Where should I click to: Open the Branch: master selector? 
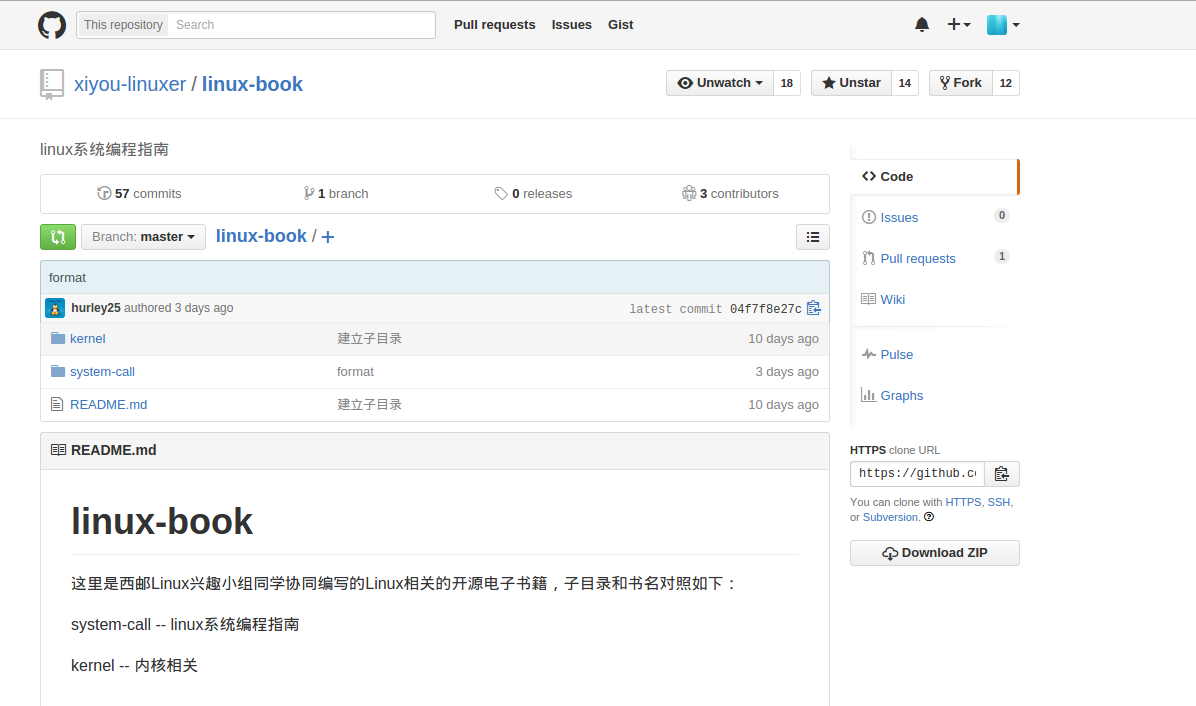tap(143, 236)
